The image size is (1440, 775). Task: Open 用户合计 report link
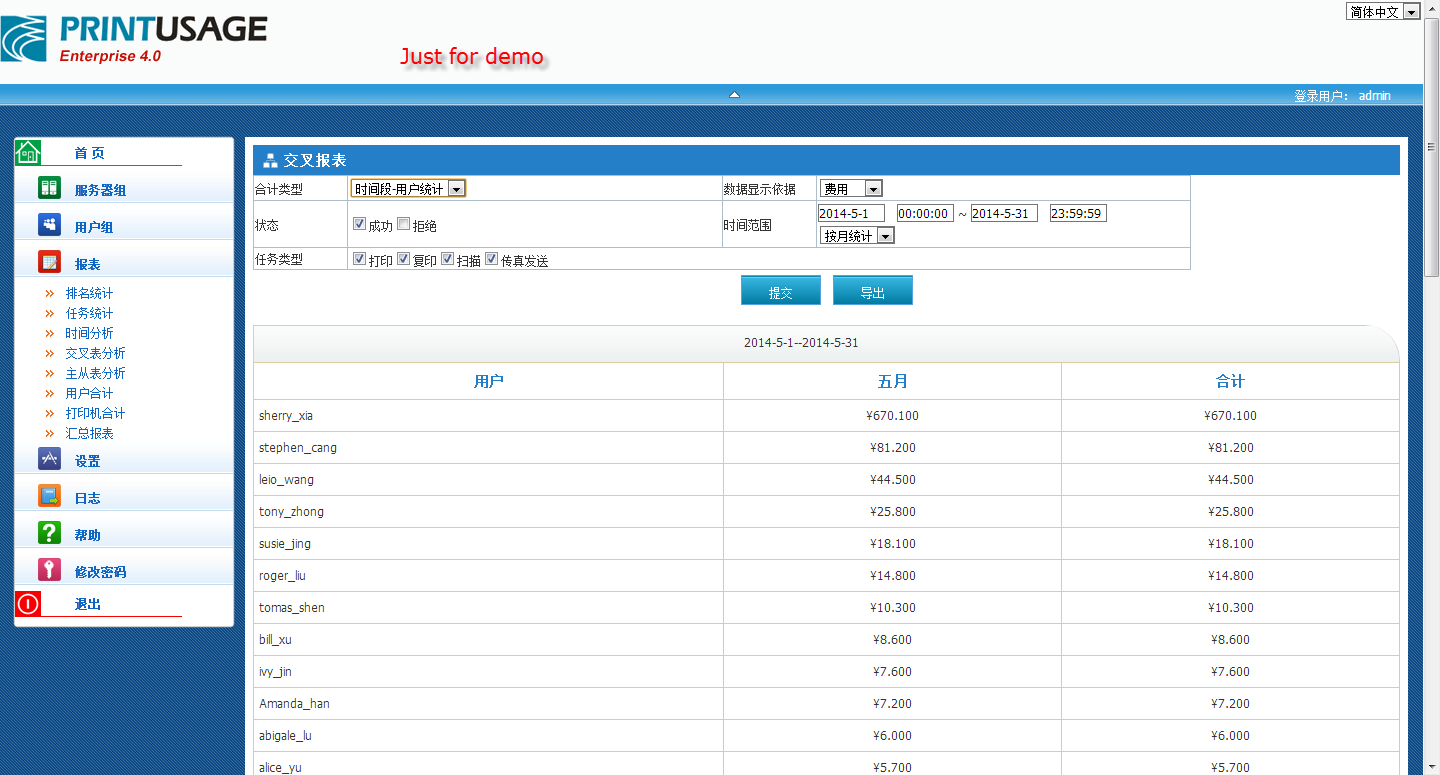click(x=90, y=393)
